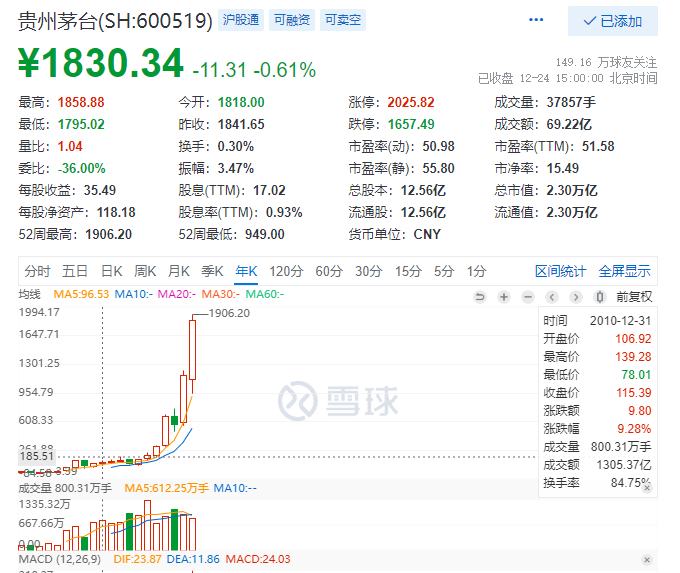Pan chart right with chevron icon

(576, 297)
